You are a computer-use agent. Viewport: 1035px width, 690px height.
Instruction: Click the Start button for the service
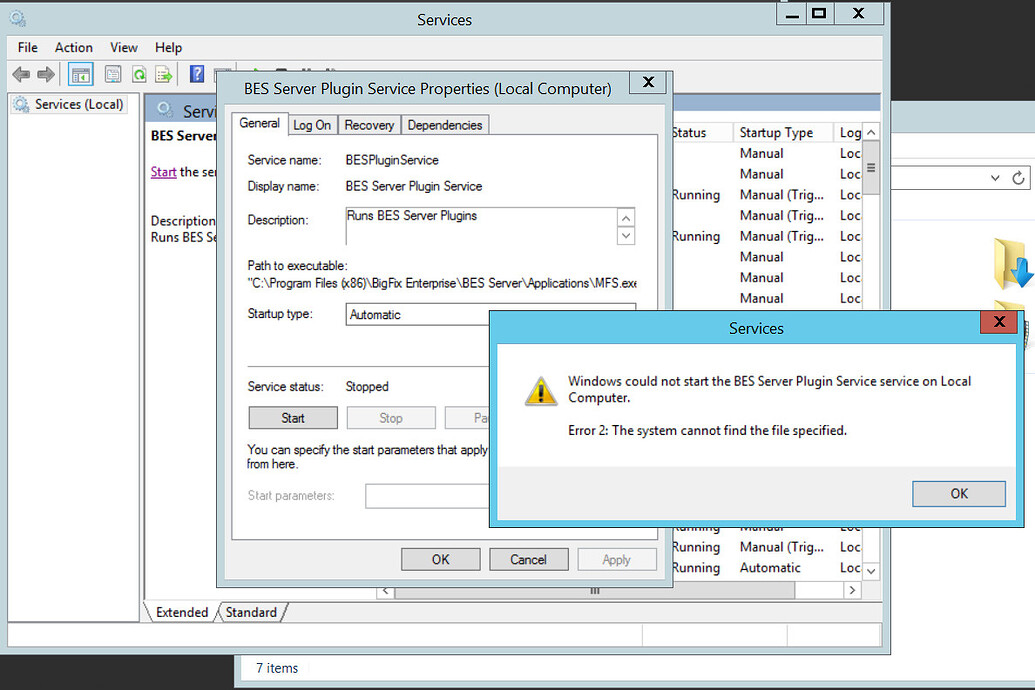[292, 417]
